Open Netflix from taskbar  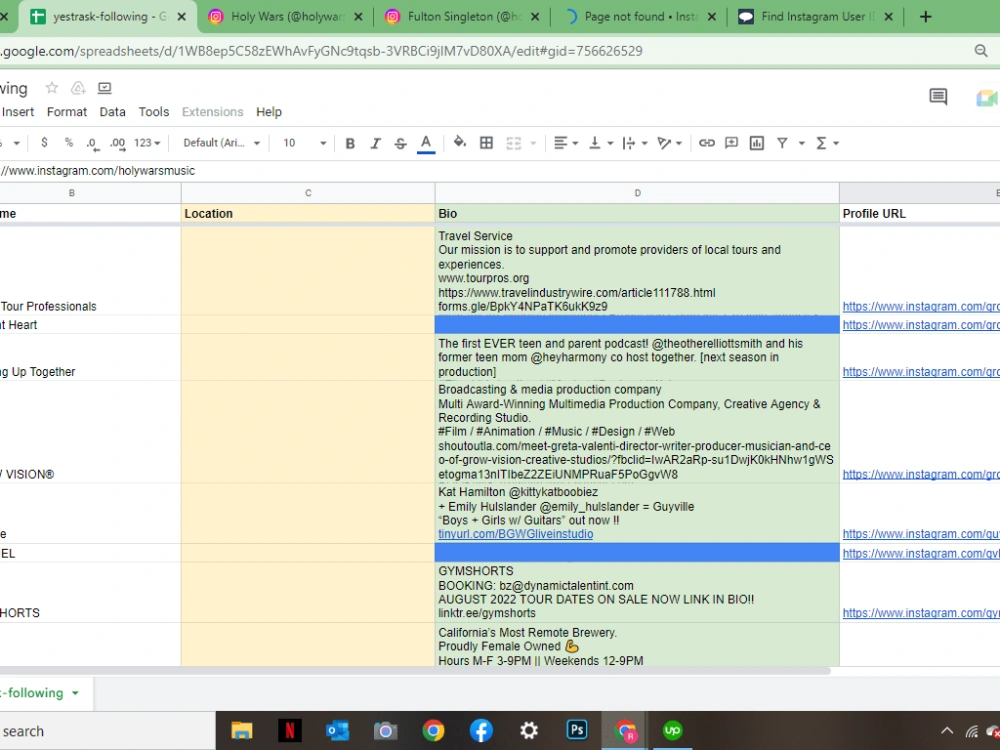[x=290, y=730]
